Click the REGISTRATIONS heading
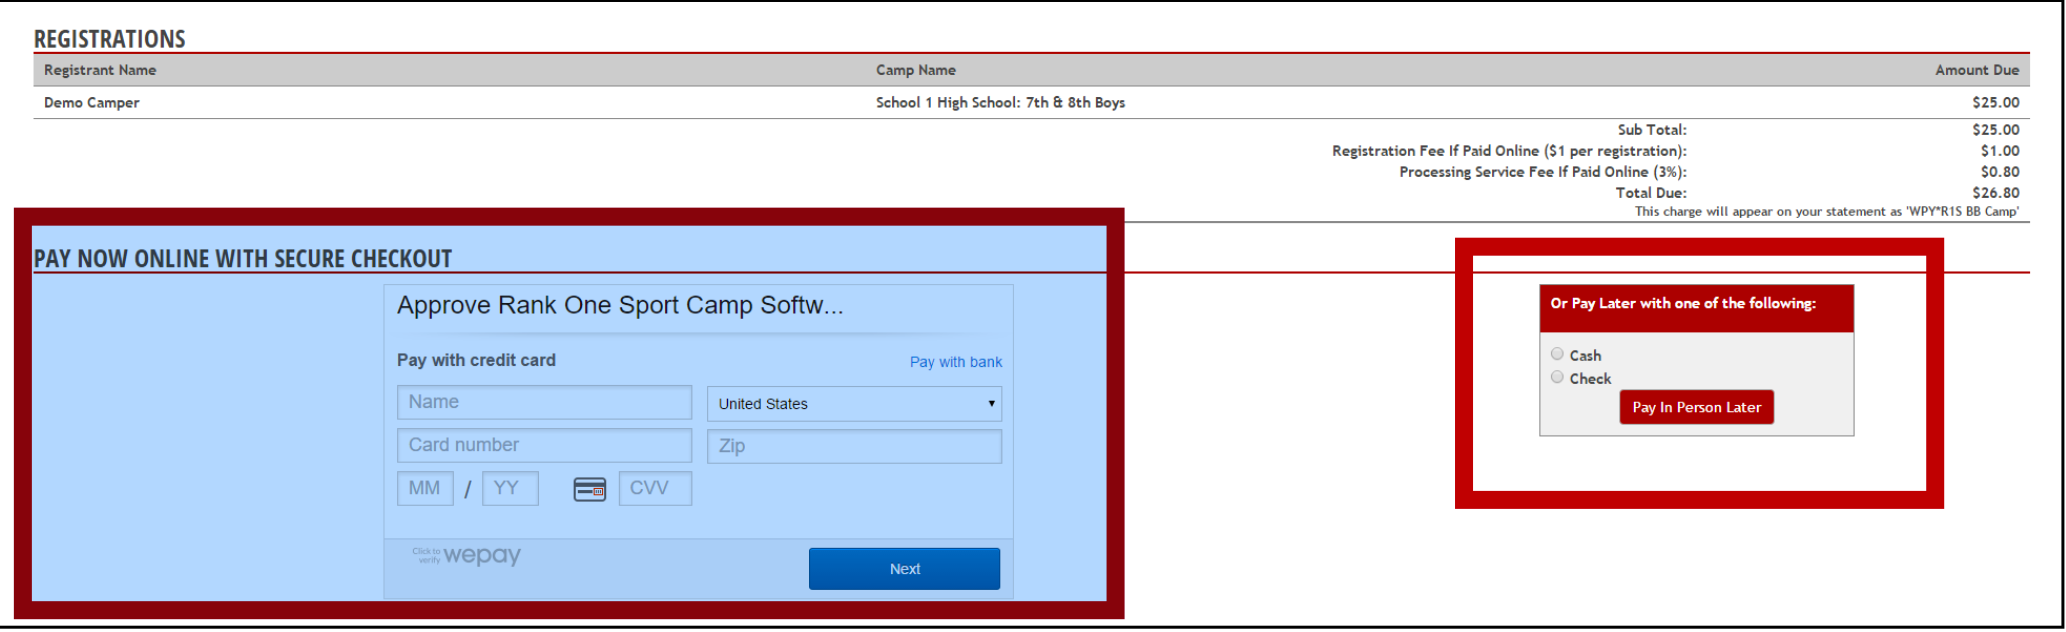 point(110,39)
